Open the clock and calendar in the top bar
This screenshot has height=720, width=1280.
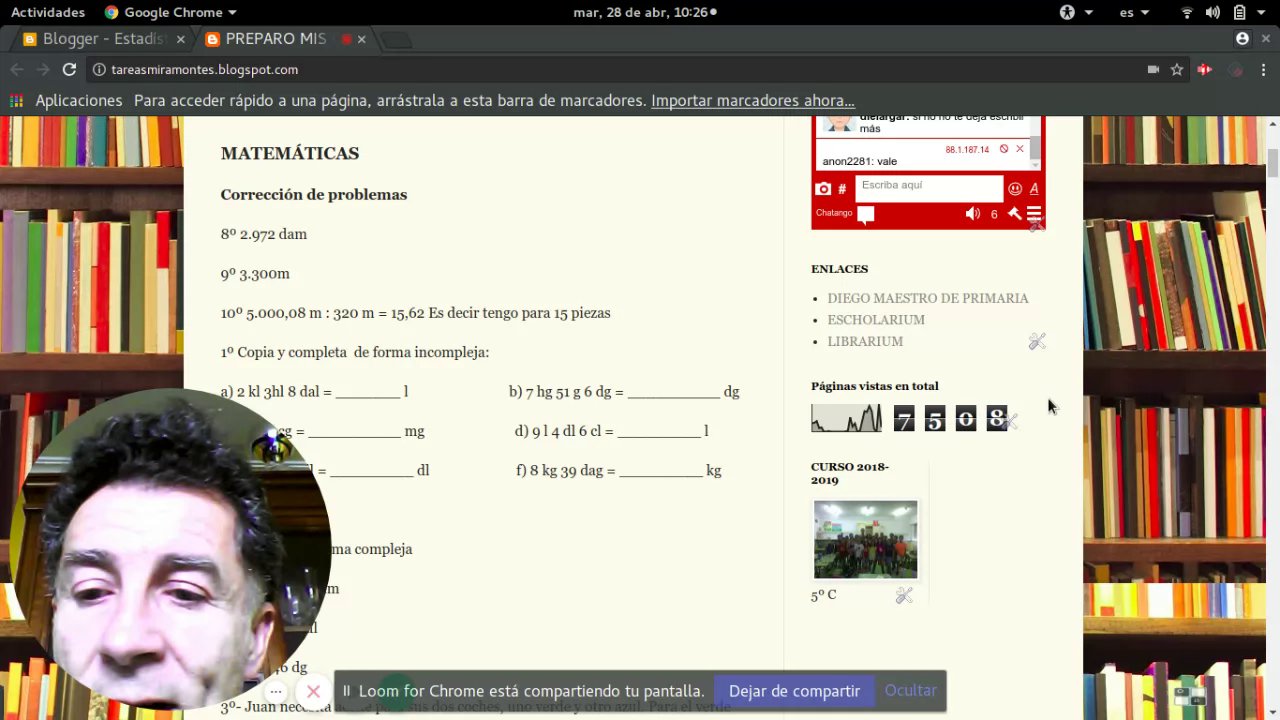click(644, 12)
